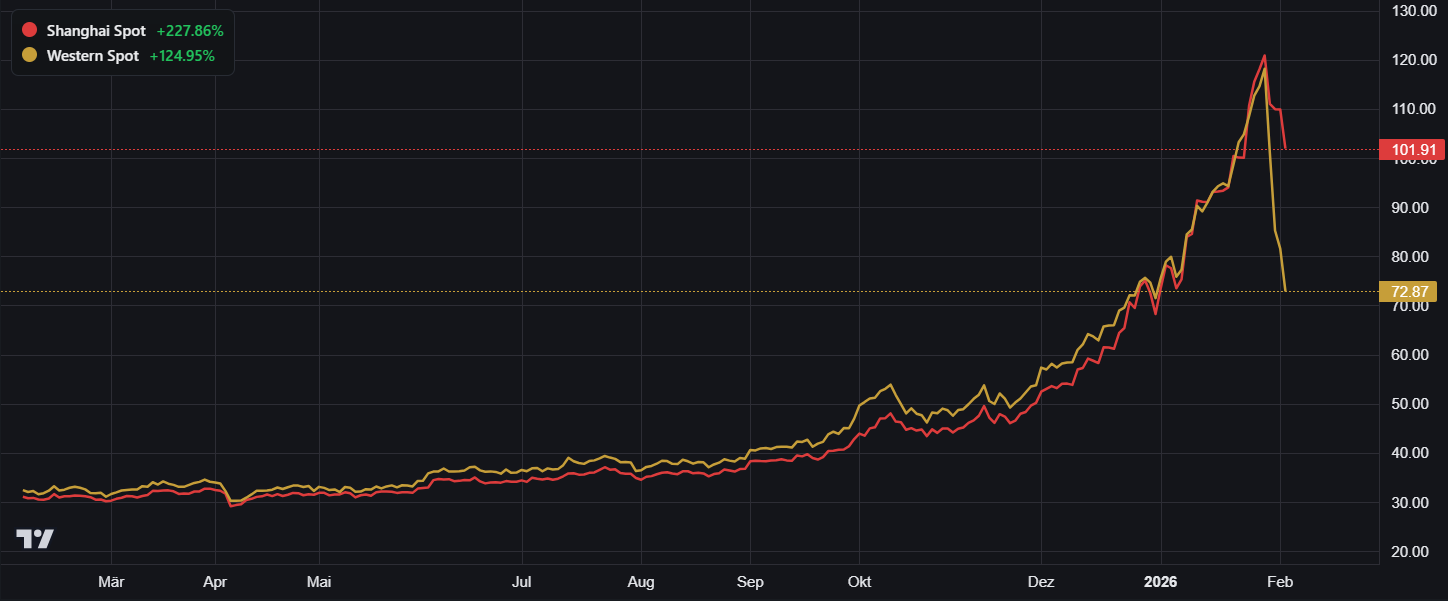
Task: Click the yellow Western Spot legend dot
Action: click(x=29, y=56)
